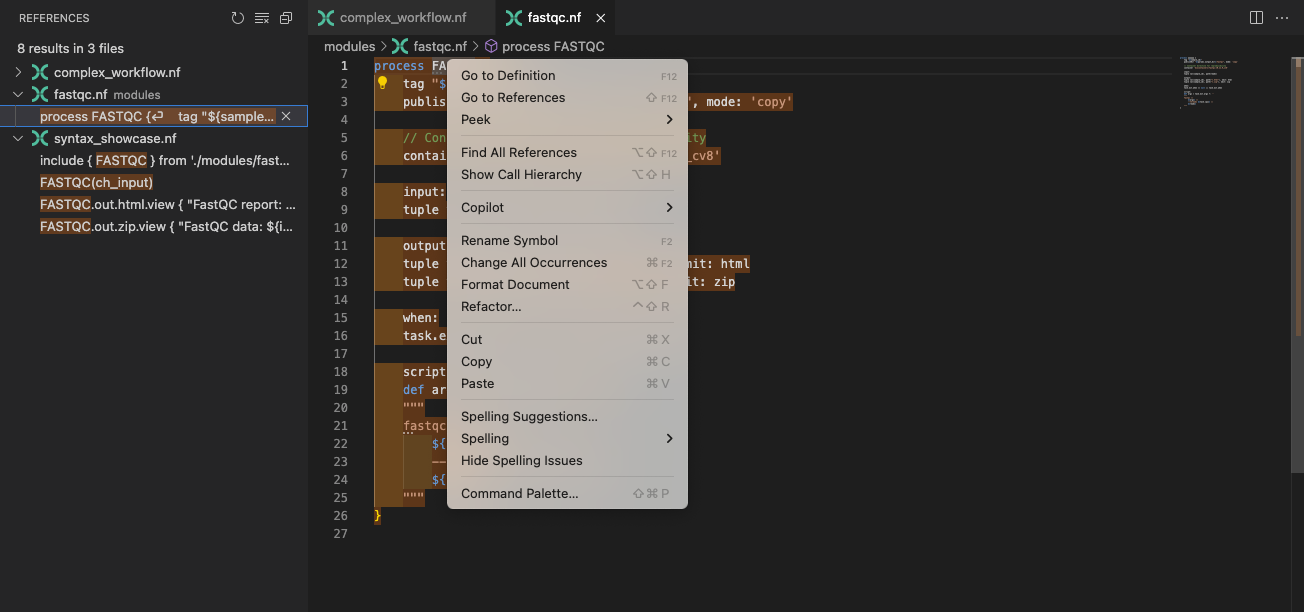Choose Format Document
This screenshot has height=612, width=1304.
tap(567, 285)
